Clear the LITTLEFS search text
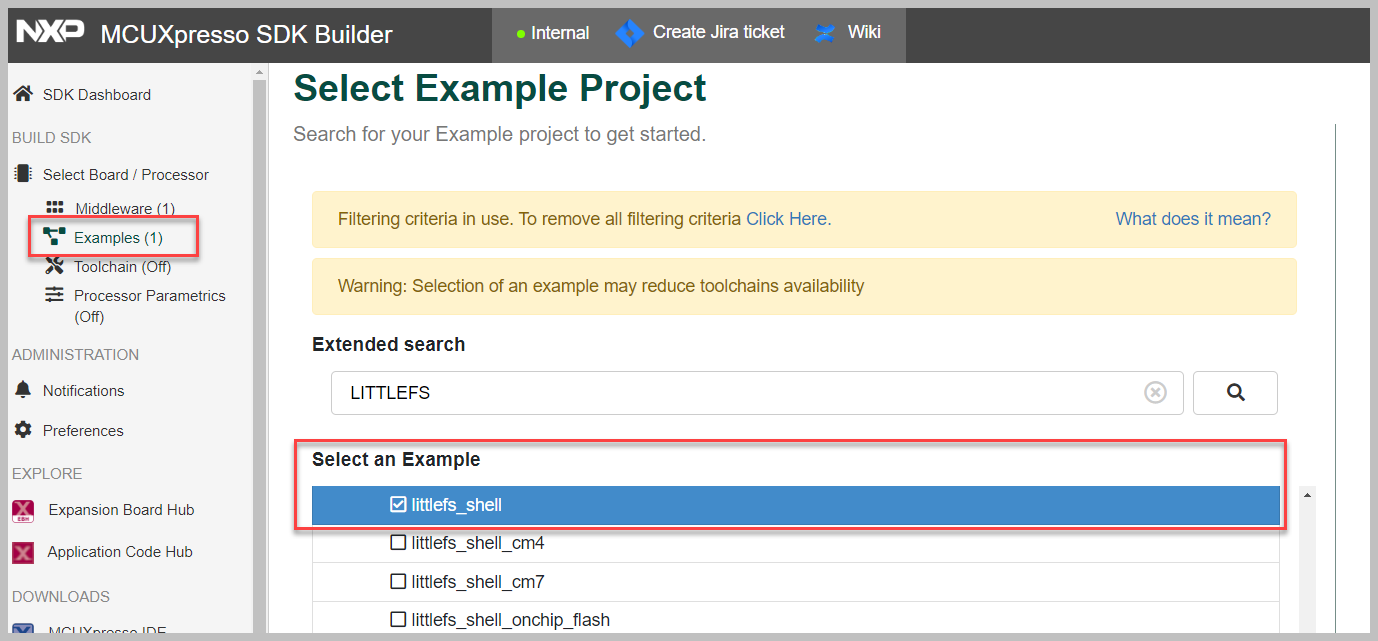The height and width of the screenshot is (641, 1378). tap(1155, 393)
